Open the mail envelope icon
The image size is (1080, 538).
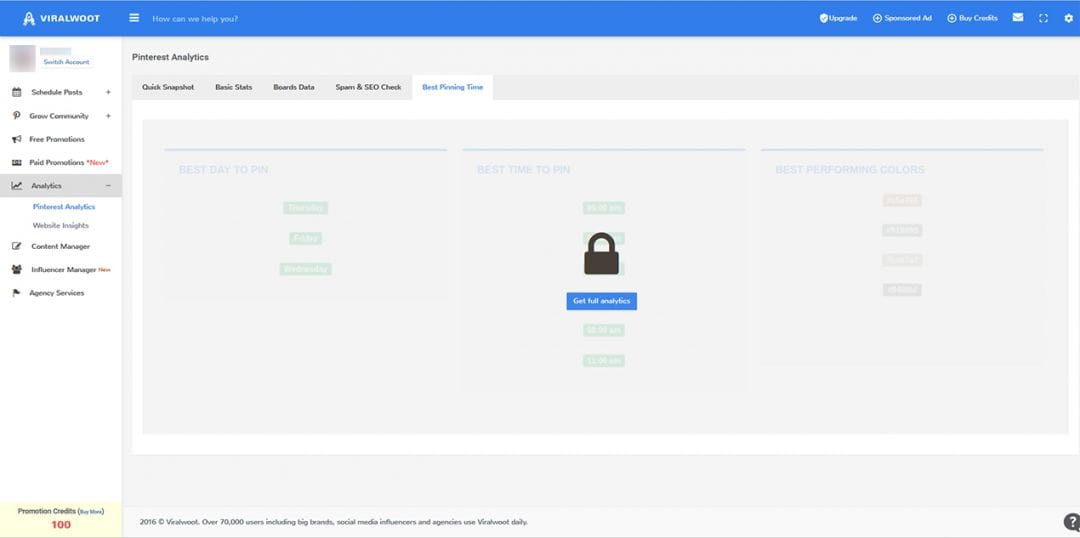pos(1018,18)
